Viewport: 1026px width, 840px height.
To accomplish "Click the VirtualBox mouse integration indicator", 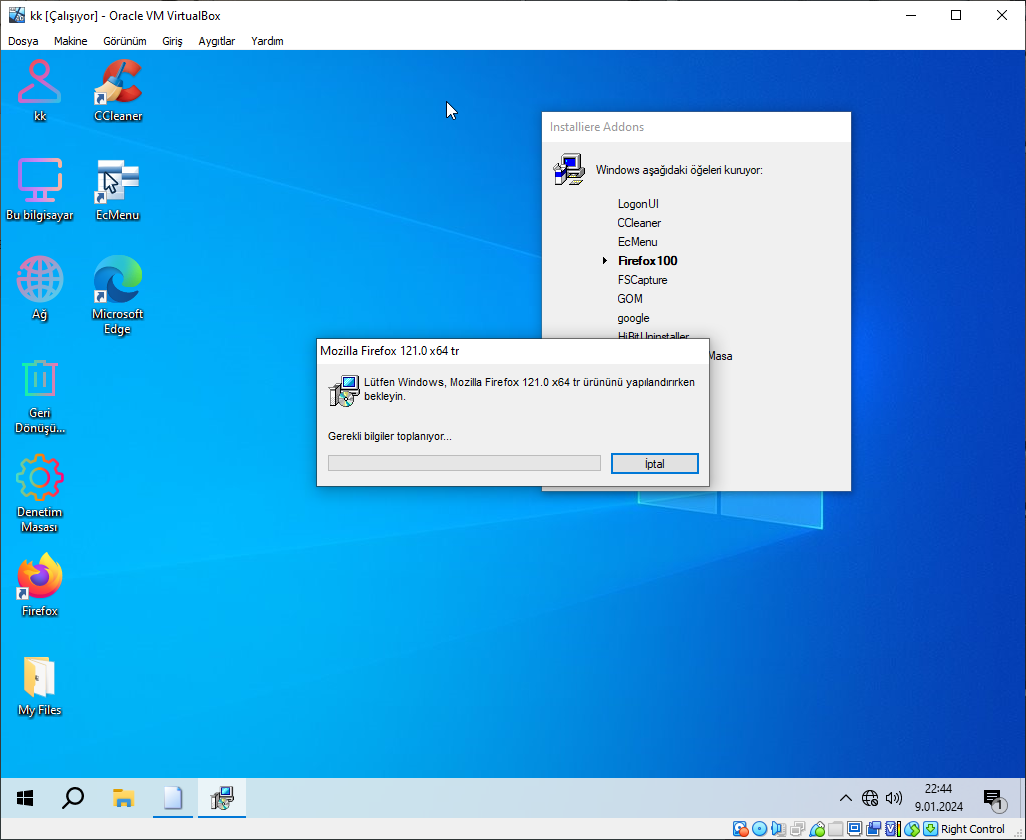I will (912, 829).
